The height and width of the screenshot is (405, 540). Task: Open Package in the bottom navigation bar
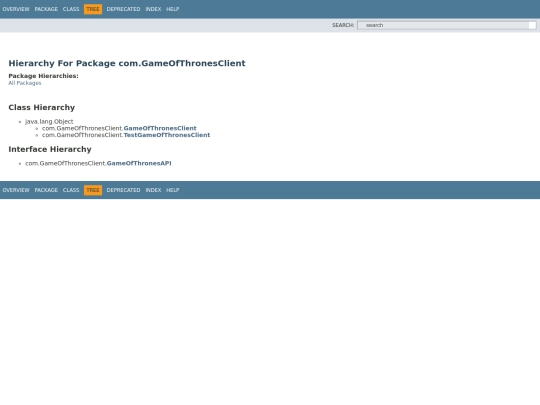(x=46, y=190)
